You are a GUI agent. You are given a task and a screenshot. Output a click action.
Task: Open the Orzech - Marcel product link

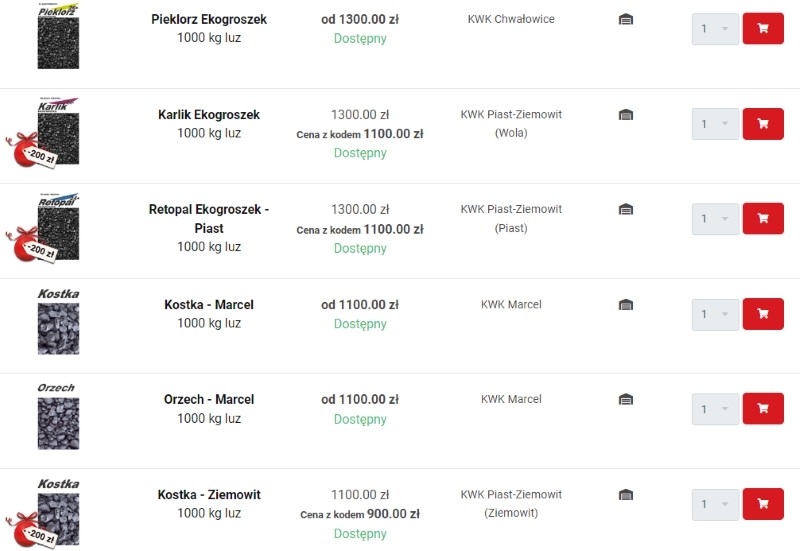pyautogui.click(x=209, y=399)
